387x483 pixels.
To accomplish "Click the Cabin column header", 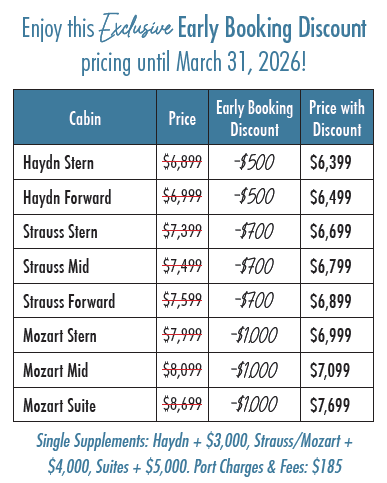I will click(x=85, y=118).
